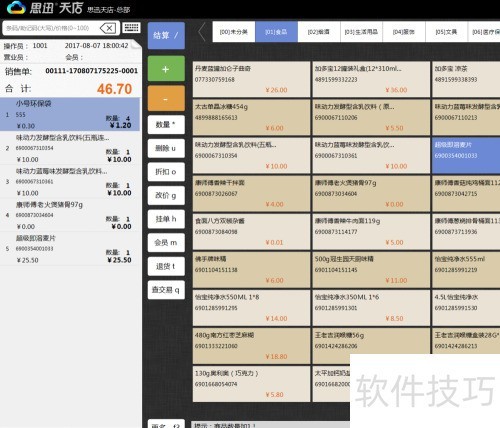Click the timestamp 2017-08-07 18:00:42
The height and width of the screenshot is (428, 500).
point(97,46)
